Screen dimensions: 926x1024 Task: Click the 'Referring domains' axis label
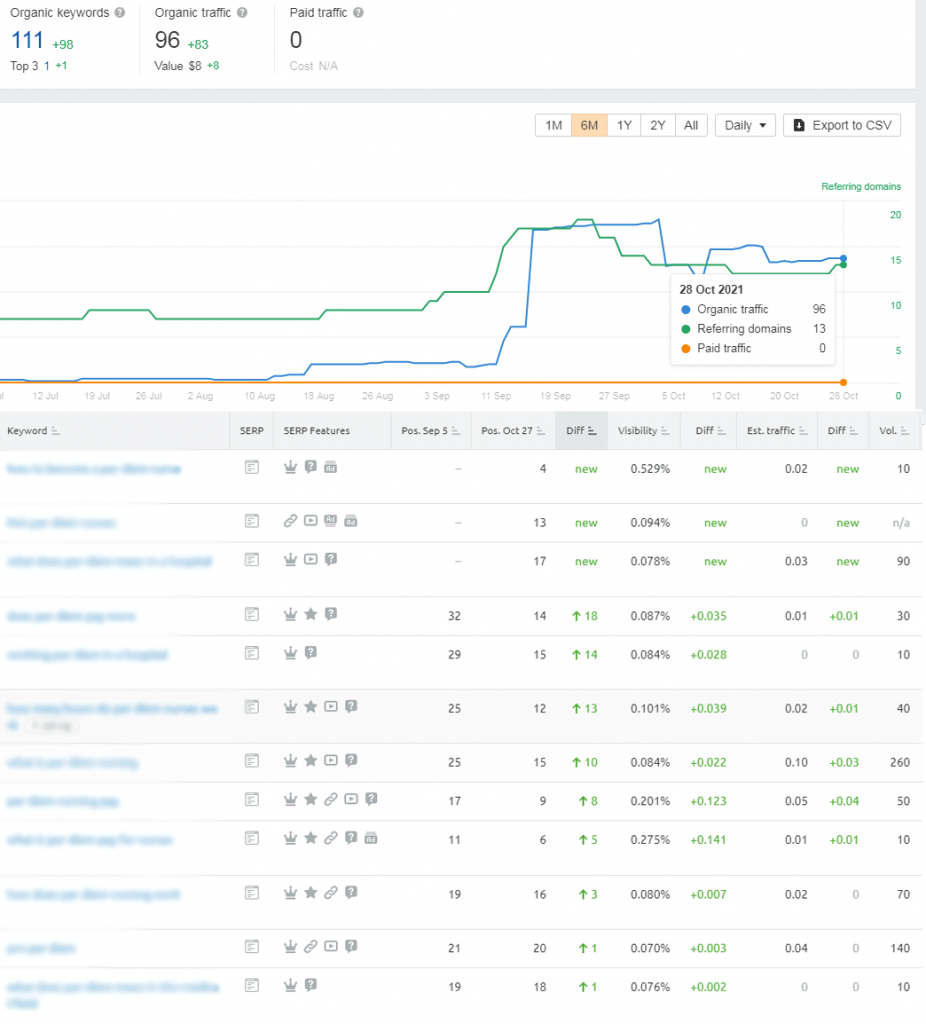coord(861,187)
